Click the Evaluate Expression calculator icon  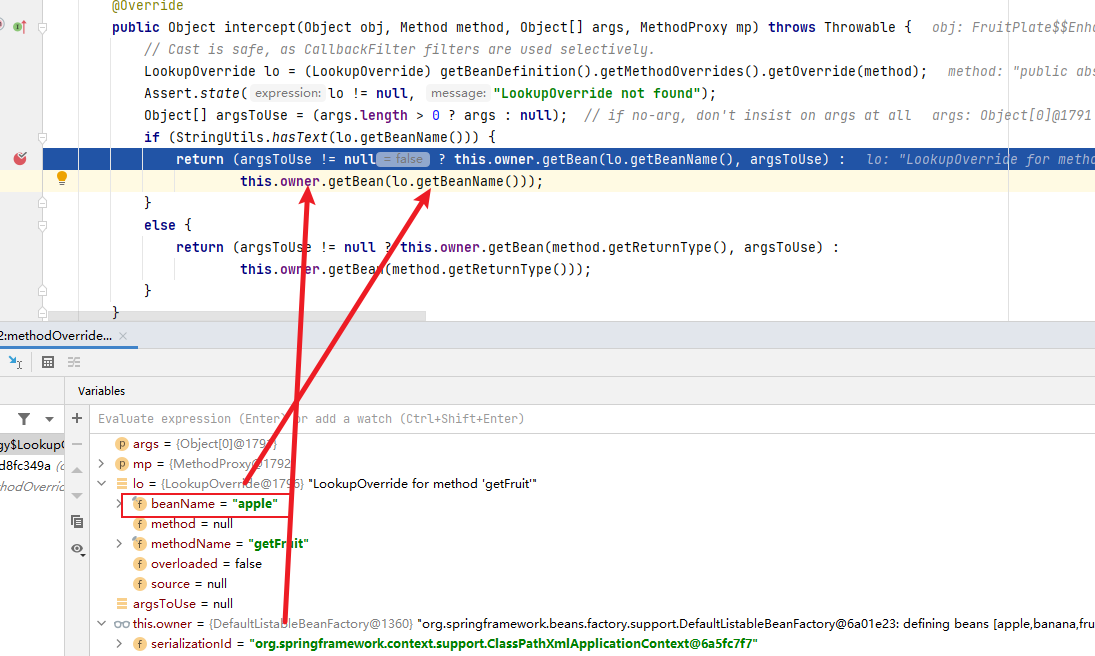coord(47,362)
